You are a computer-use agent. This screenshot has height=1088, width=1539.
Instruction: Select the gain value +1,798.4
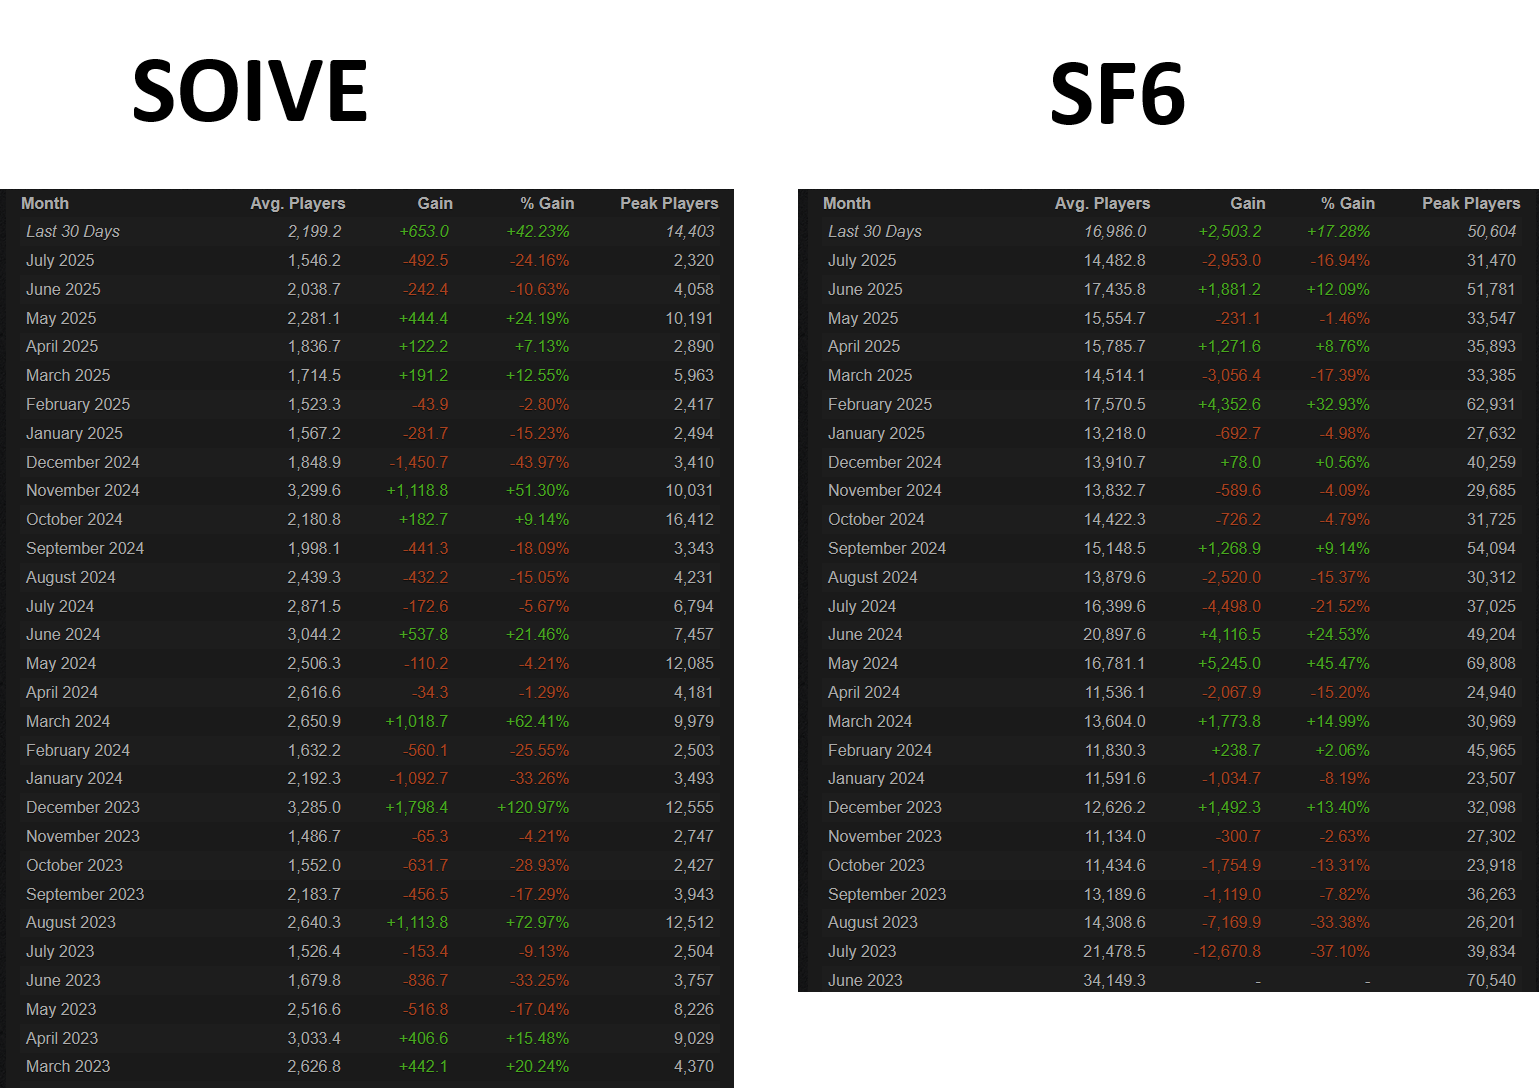(x=417, y=807)
